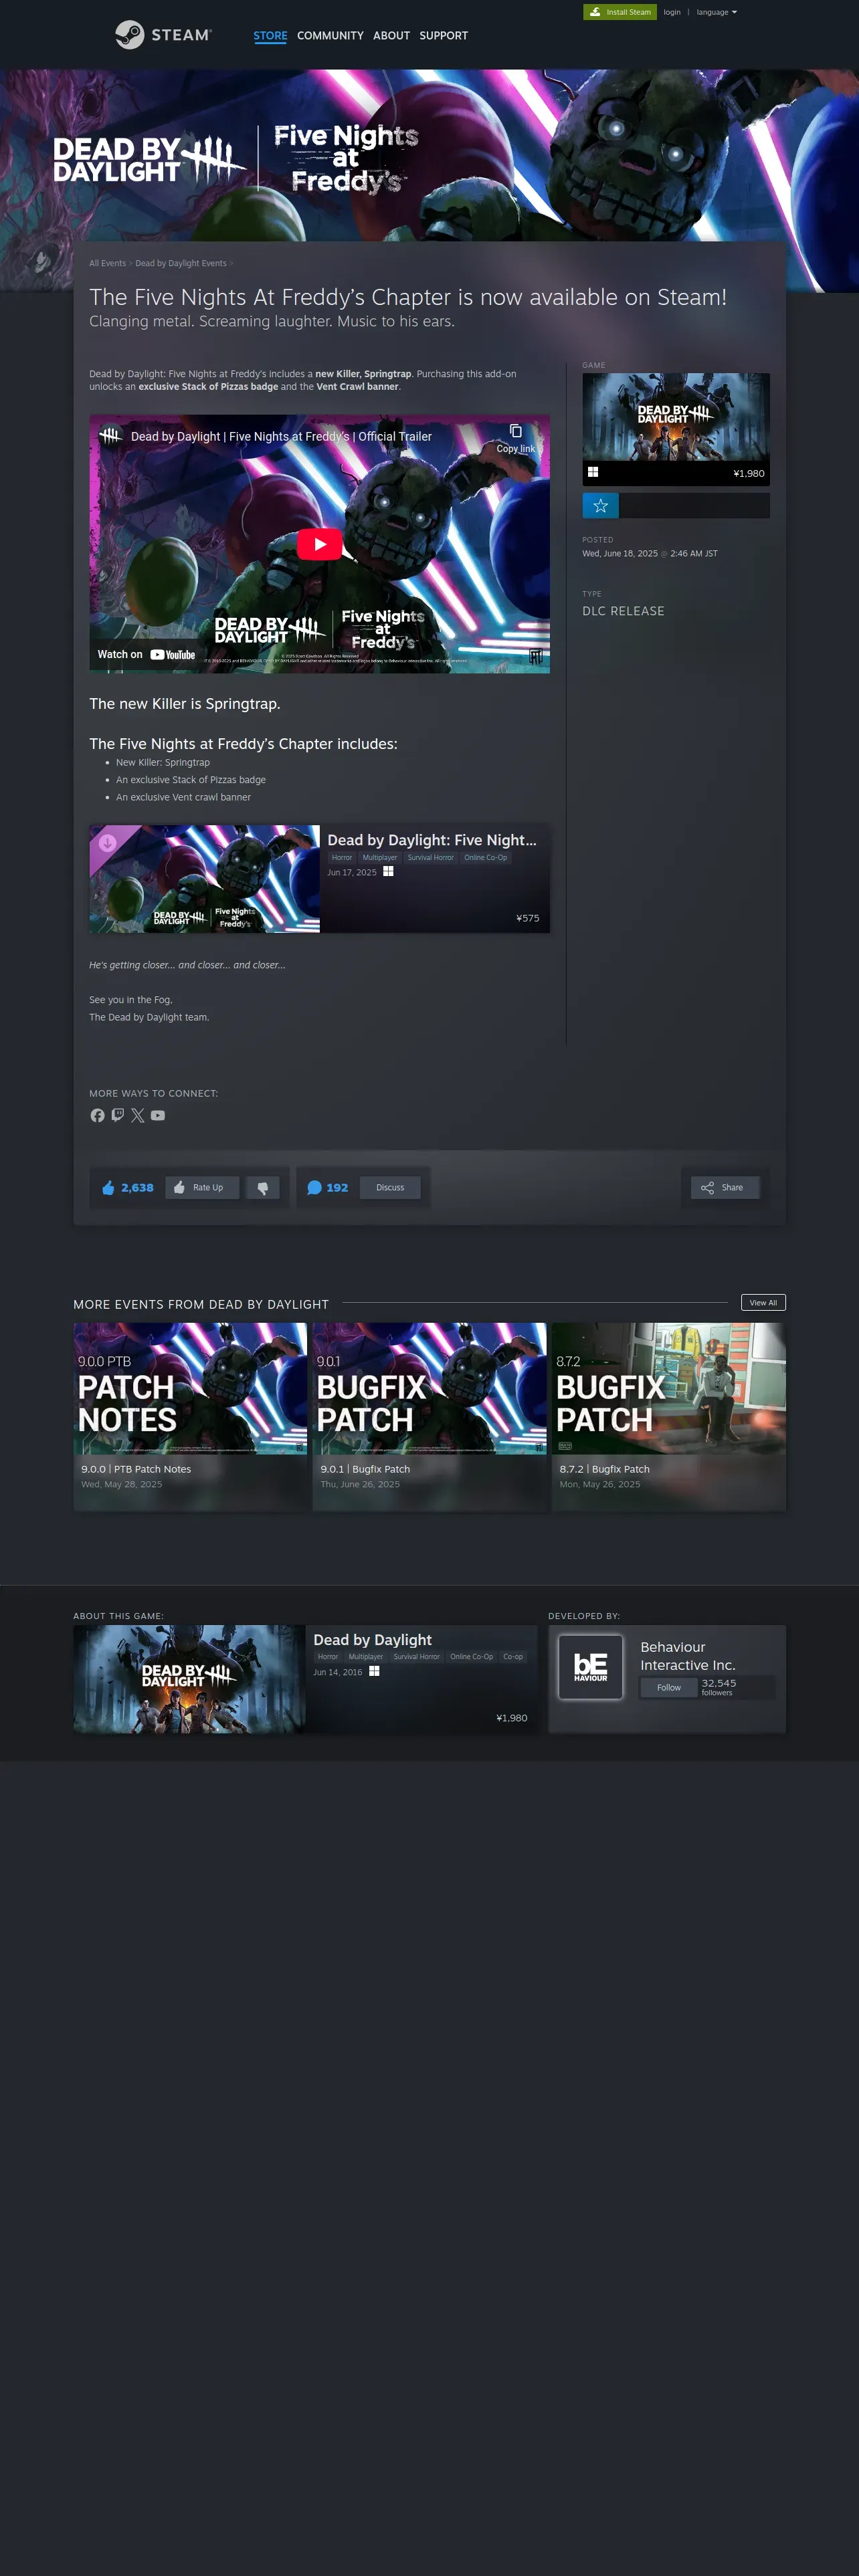Play the Official Trailer YouTube video

(x=320, y=544)
